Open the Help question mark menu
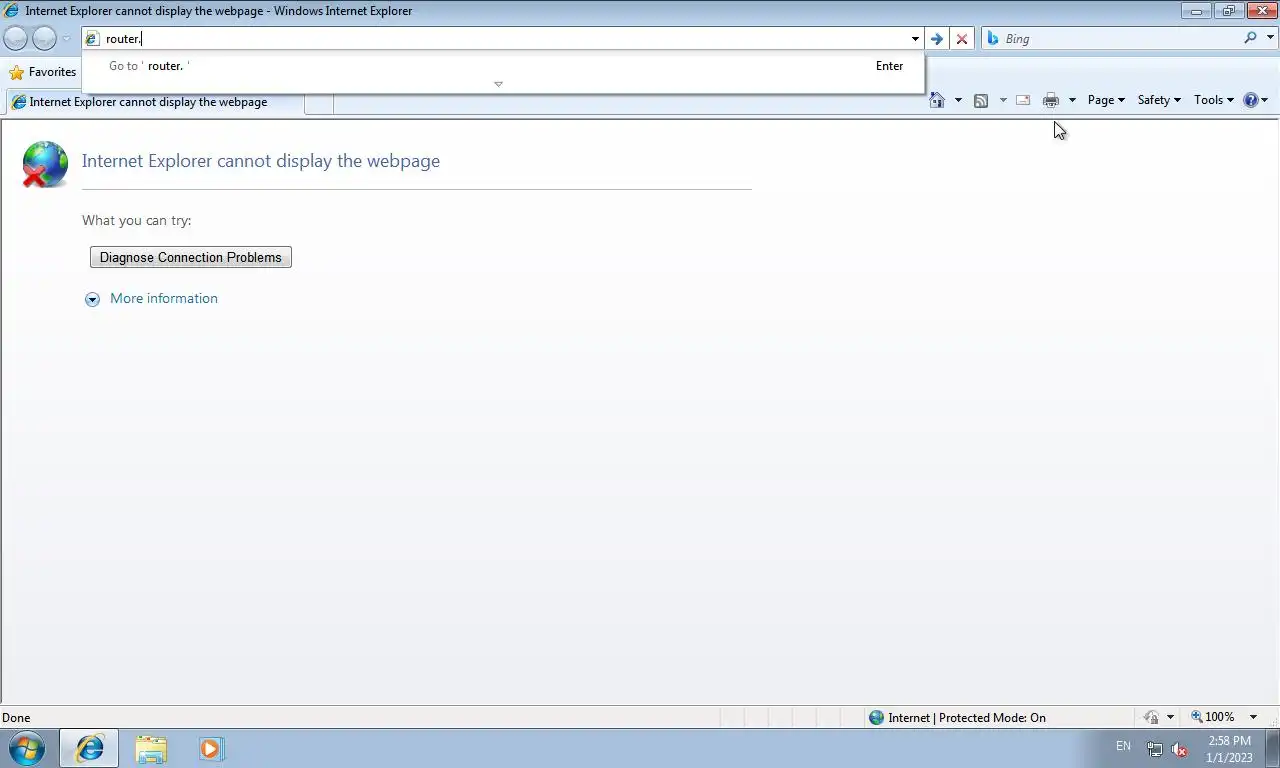 1255,100
